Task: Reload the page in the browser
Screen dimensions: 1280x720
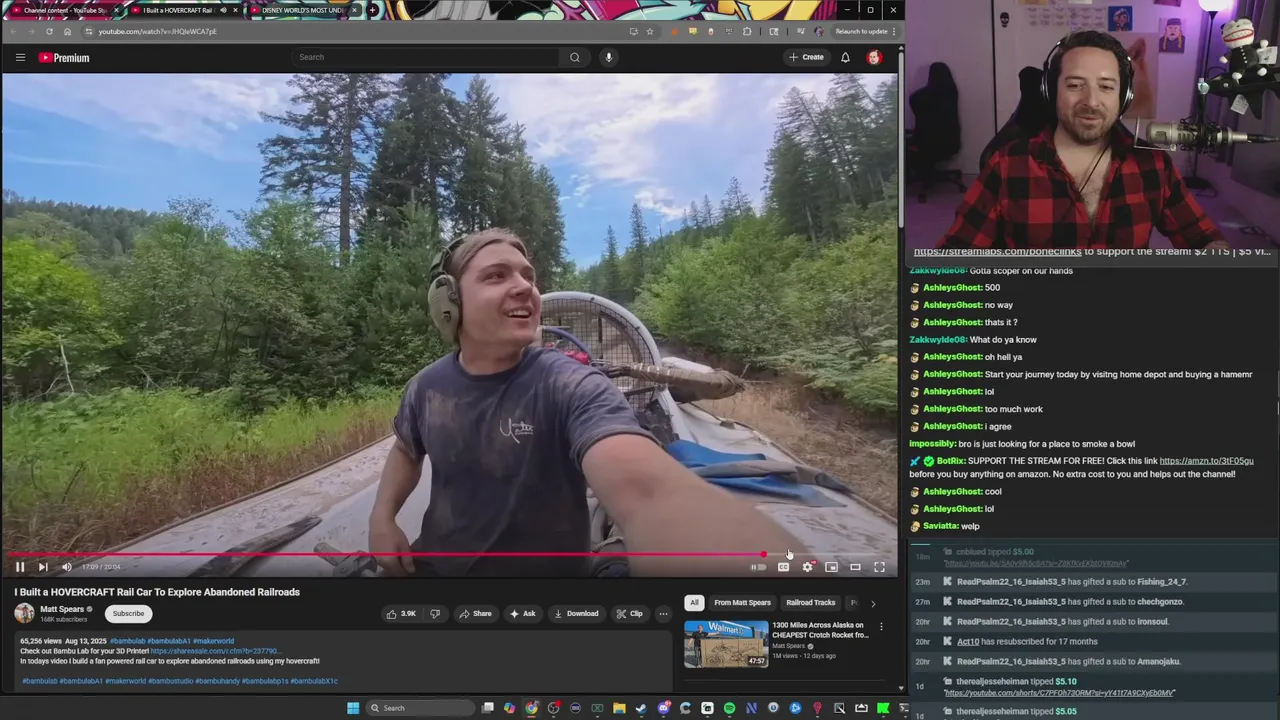Action: pos(49,31)
